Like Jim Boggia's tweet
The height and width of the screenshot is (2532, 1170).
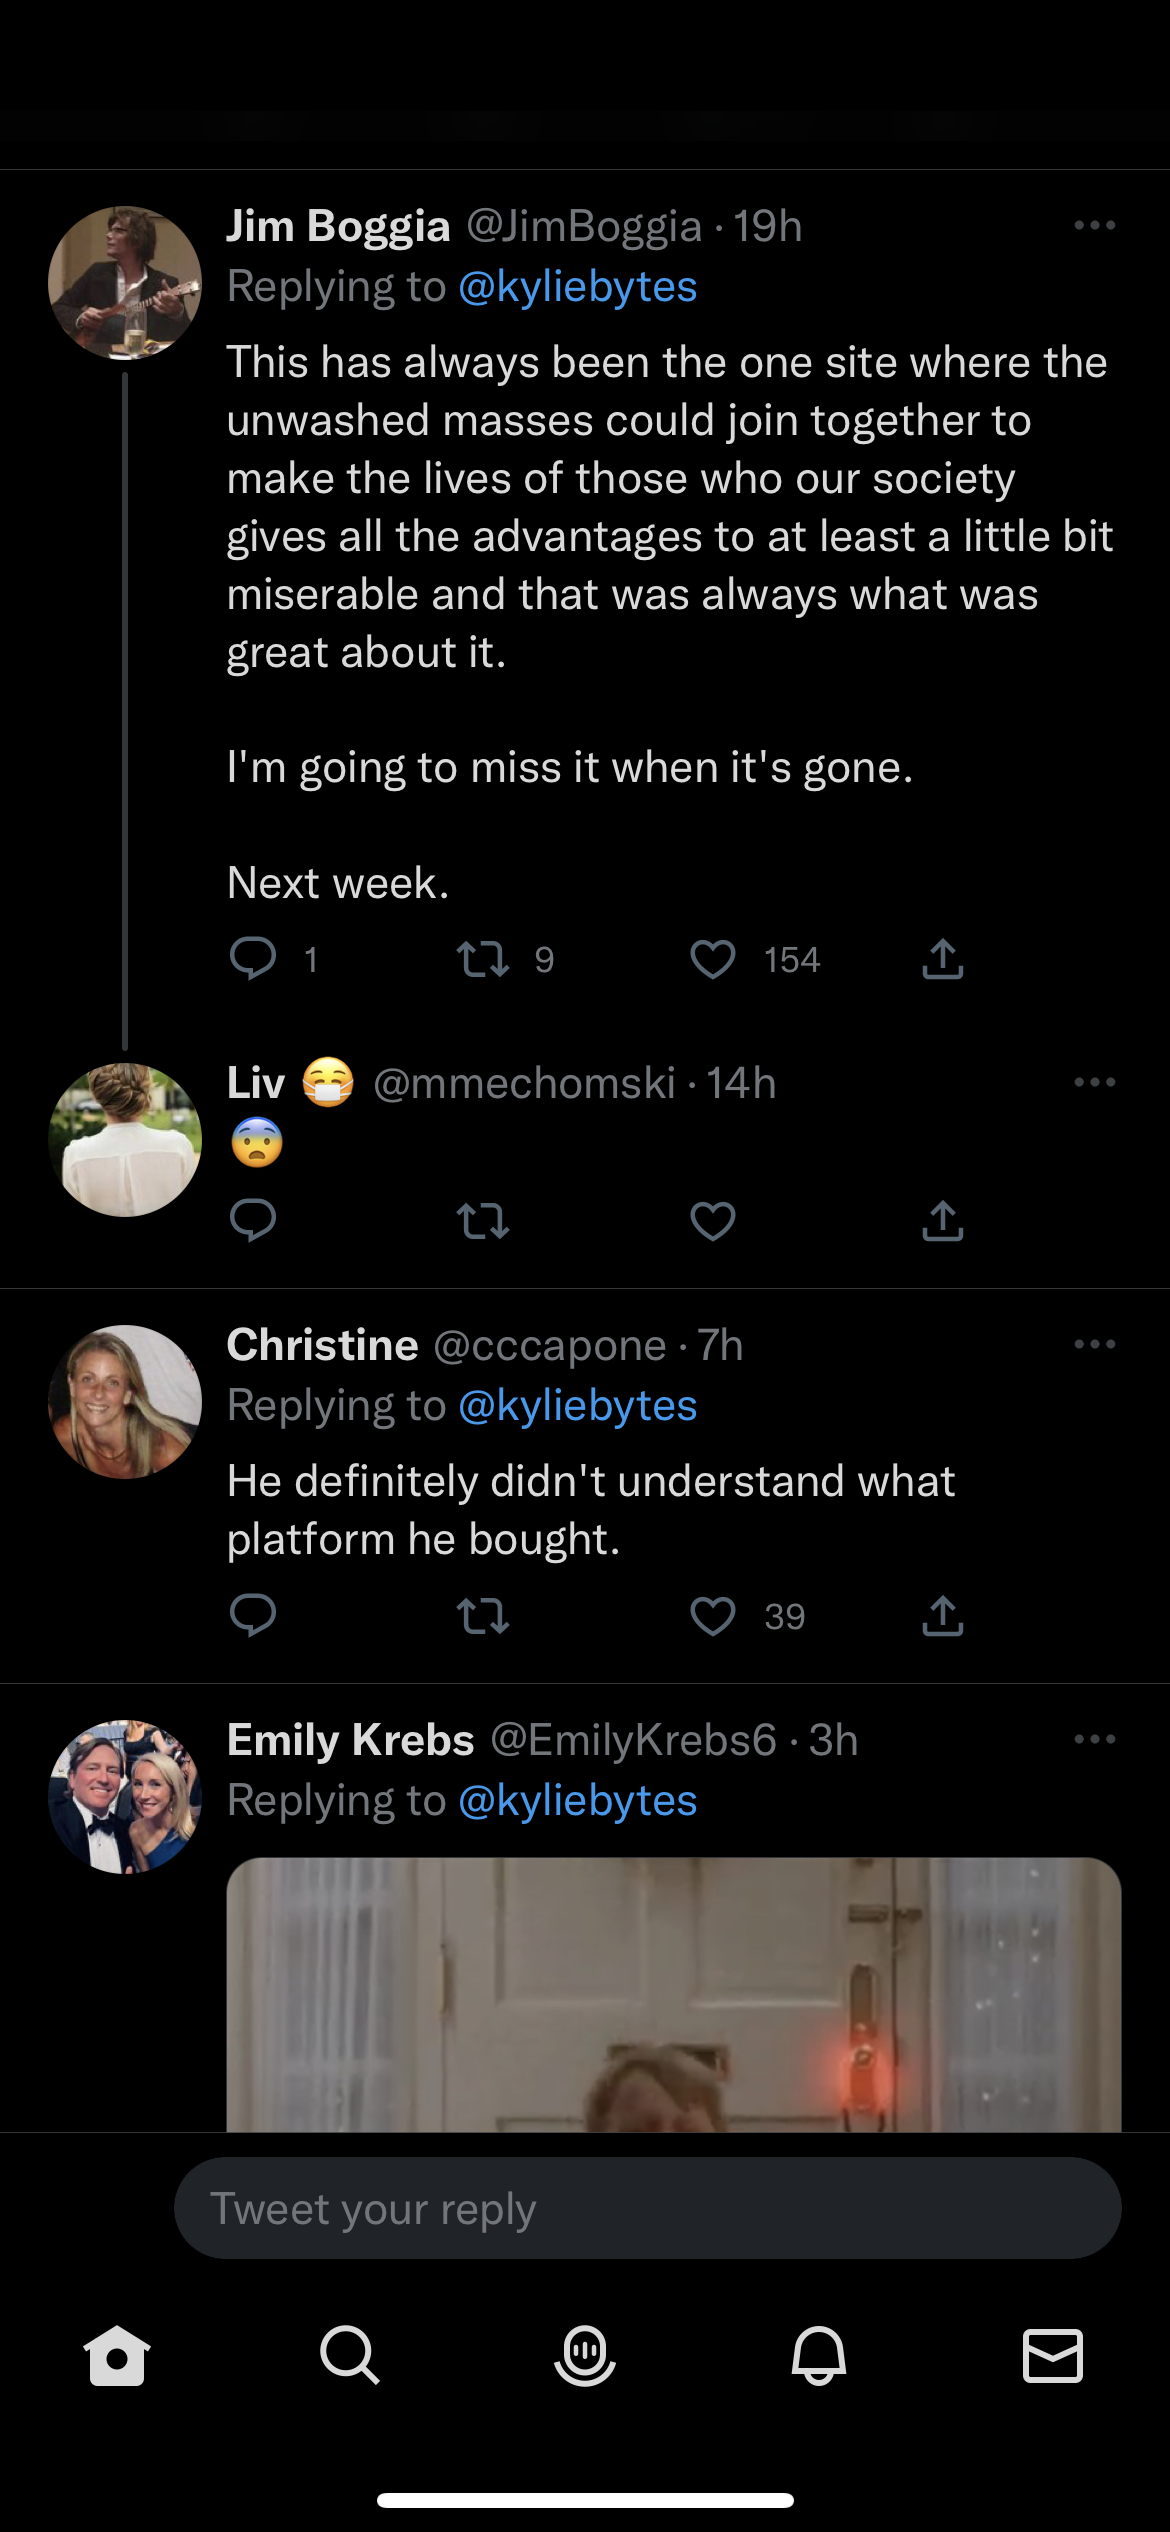coord(713,960)
